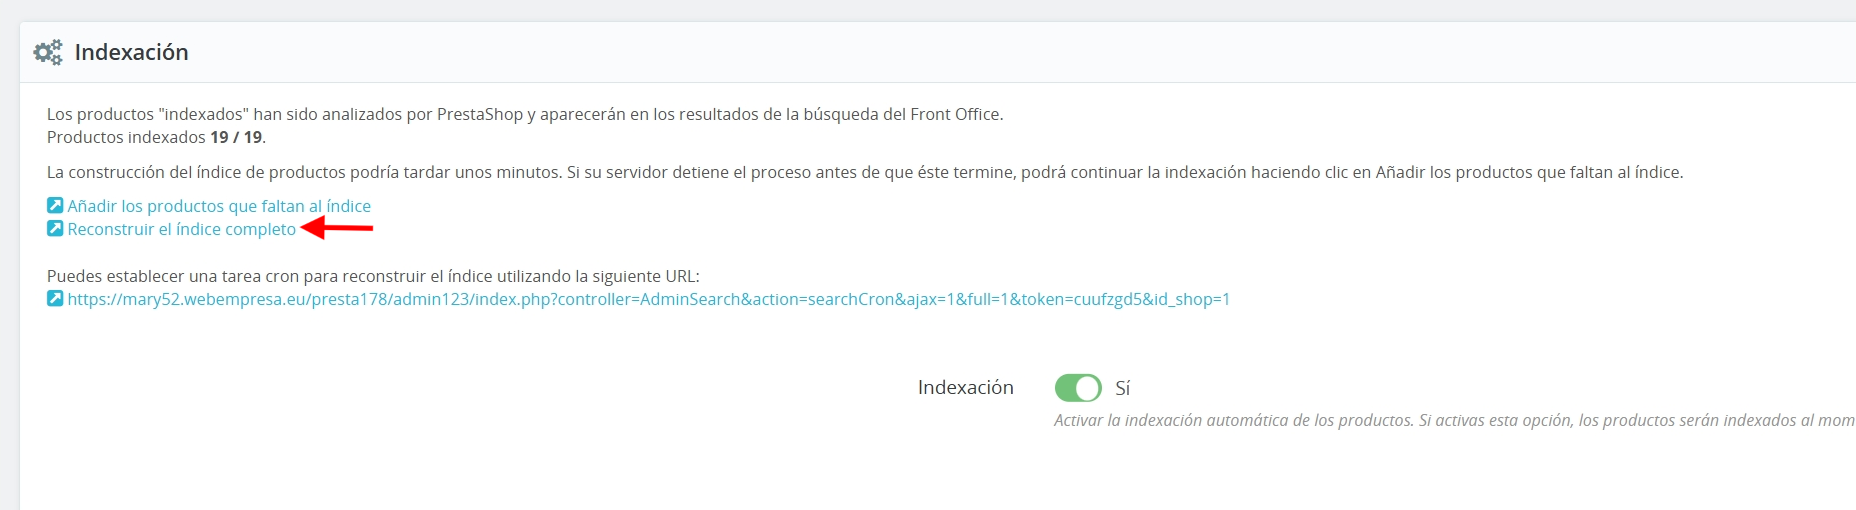The image size is (1856, 510).
Task: Click the green area of Indexación switch
Action: click(1065, 388)
